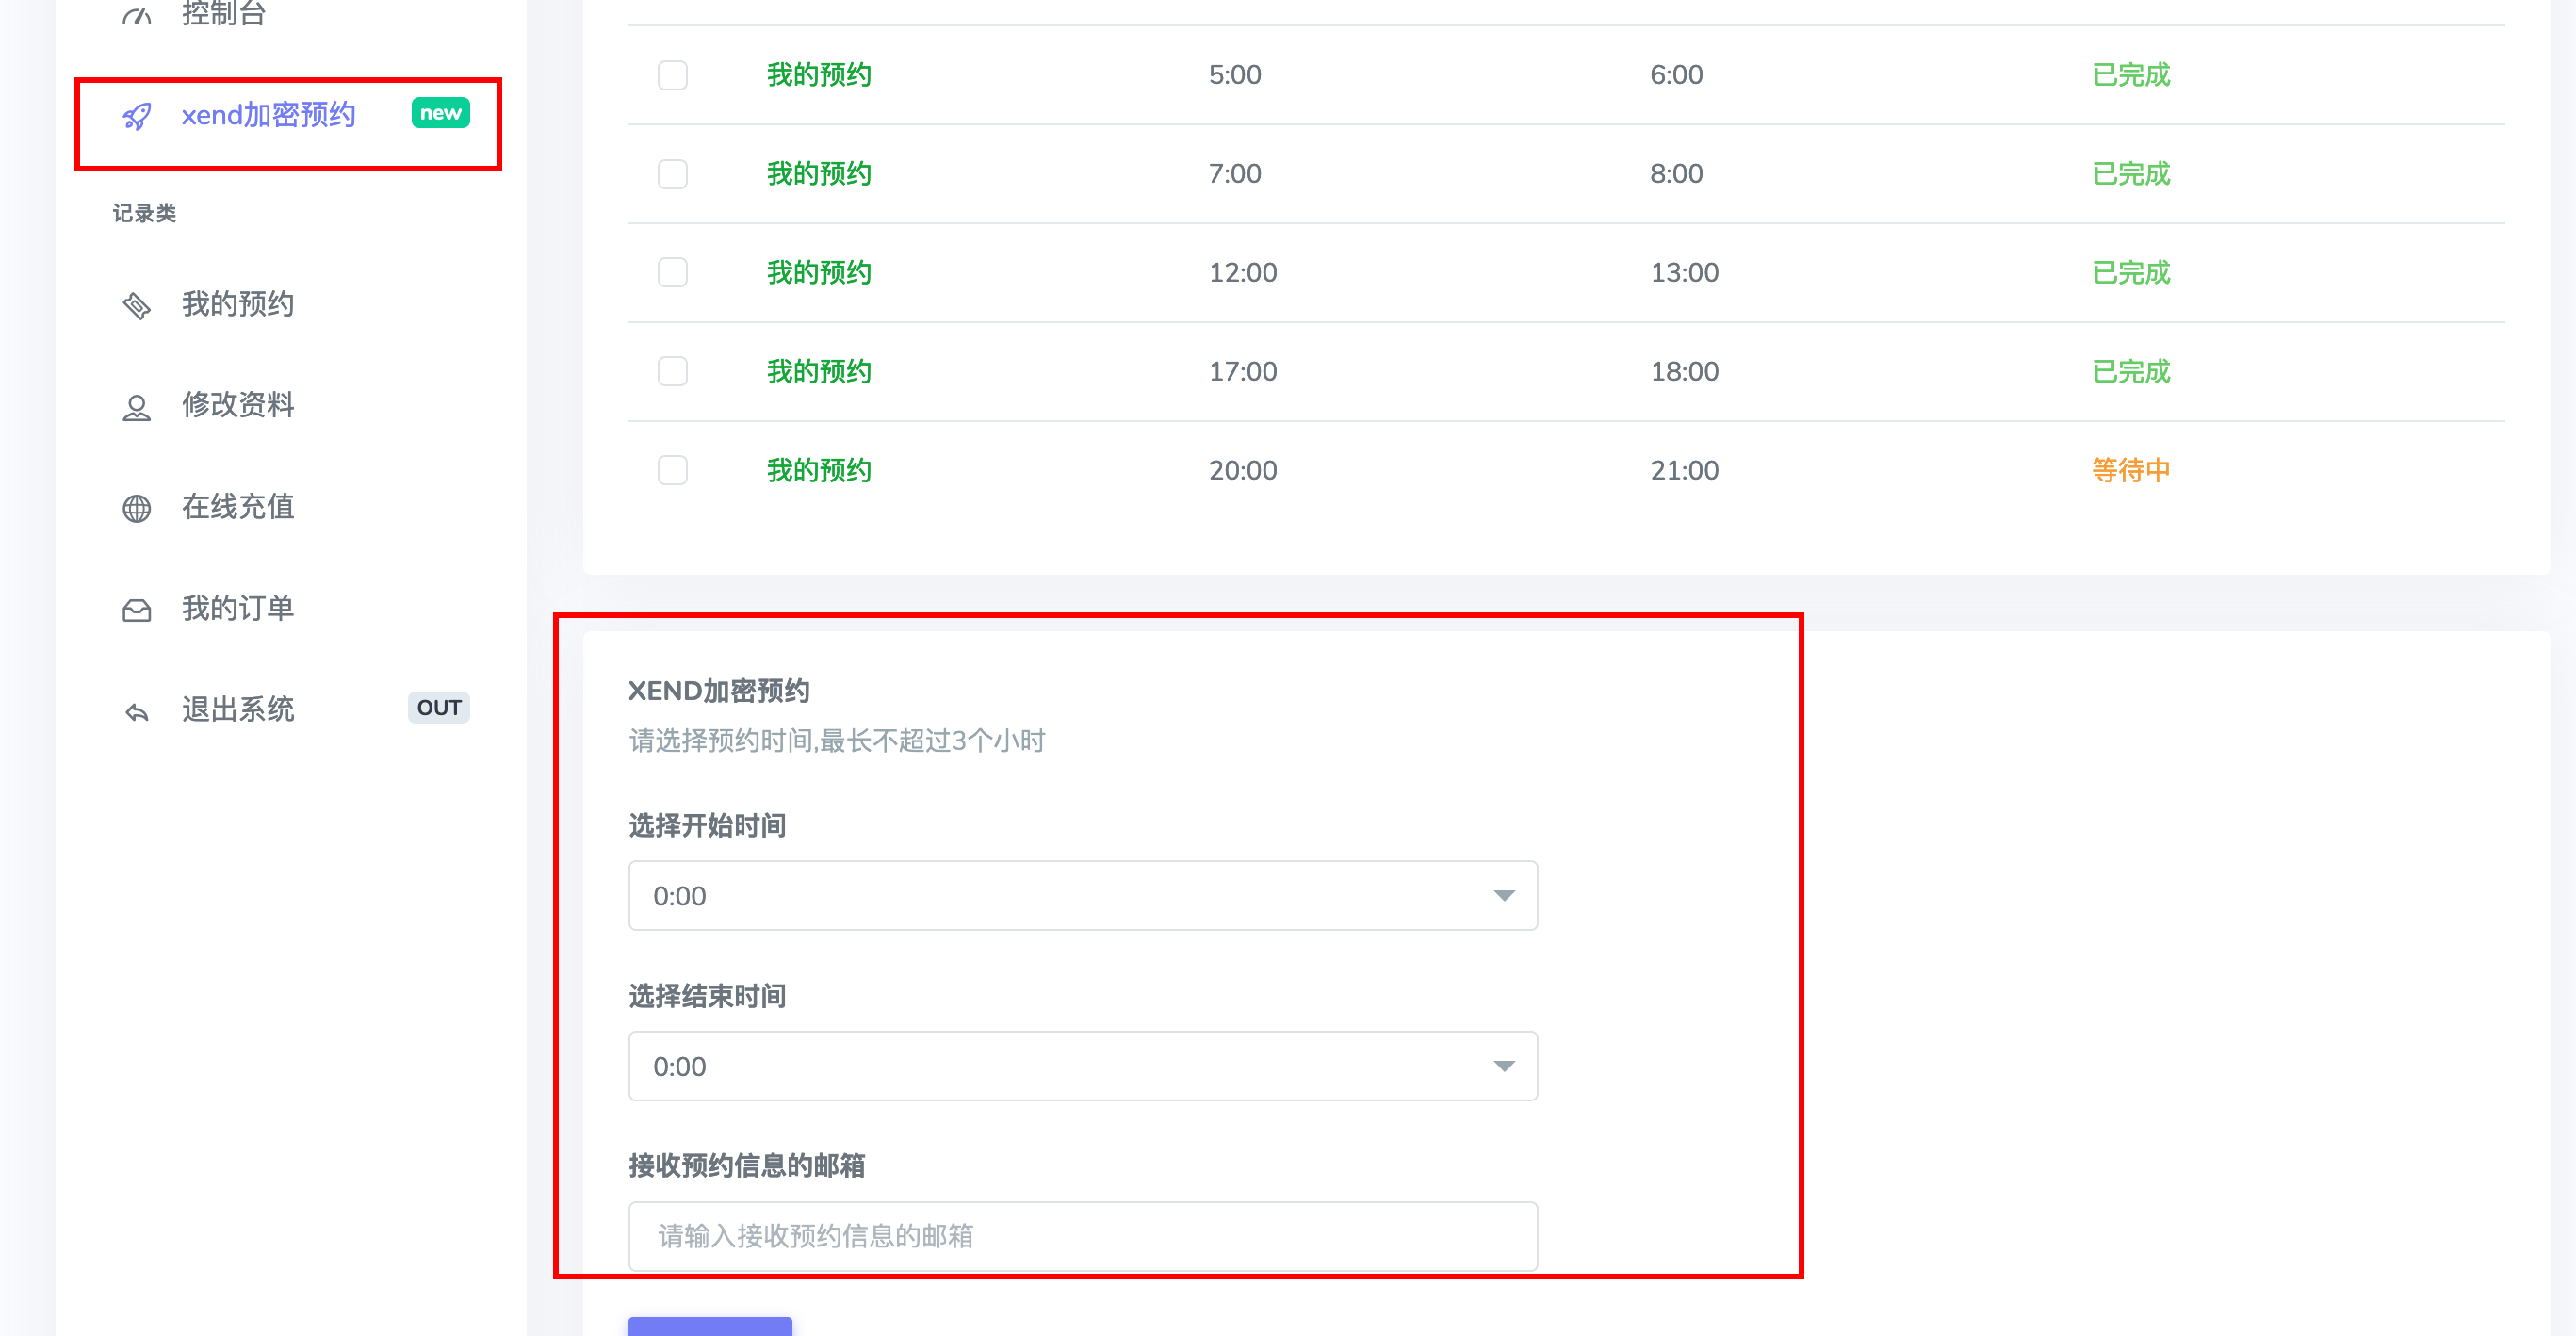
Task: Click the arrow of the start time selector
Action: click(1504, 895)
